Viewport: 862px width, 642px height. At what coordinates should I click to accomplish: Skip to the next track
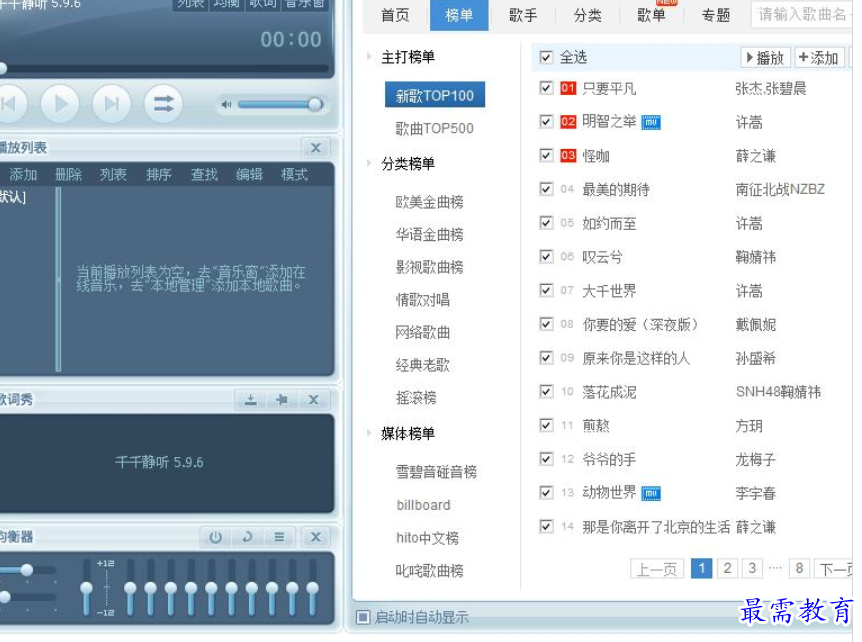112,104
